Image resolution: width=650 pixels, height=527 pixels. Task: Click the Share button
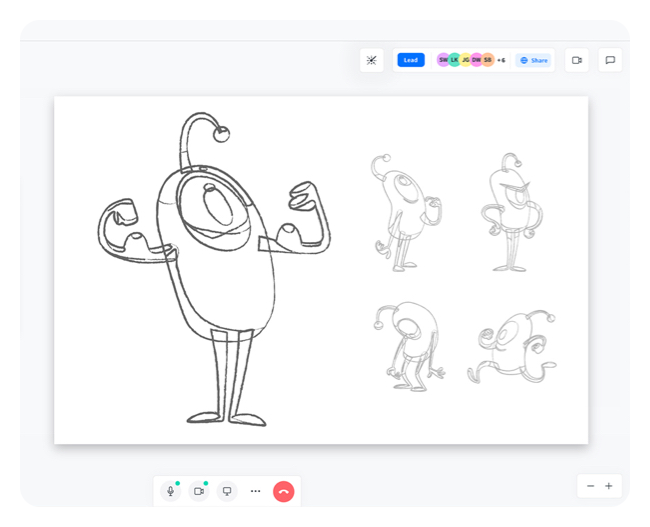click(x=534, y=60)
